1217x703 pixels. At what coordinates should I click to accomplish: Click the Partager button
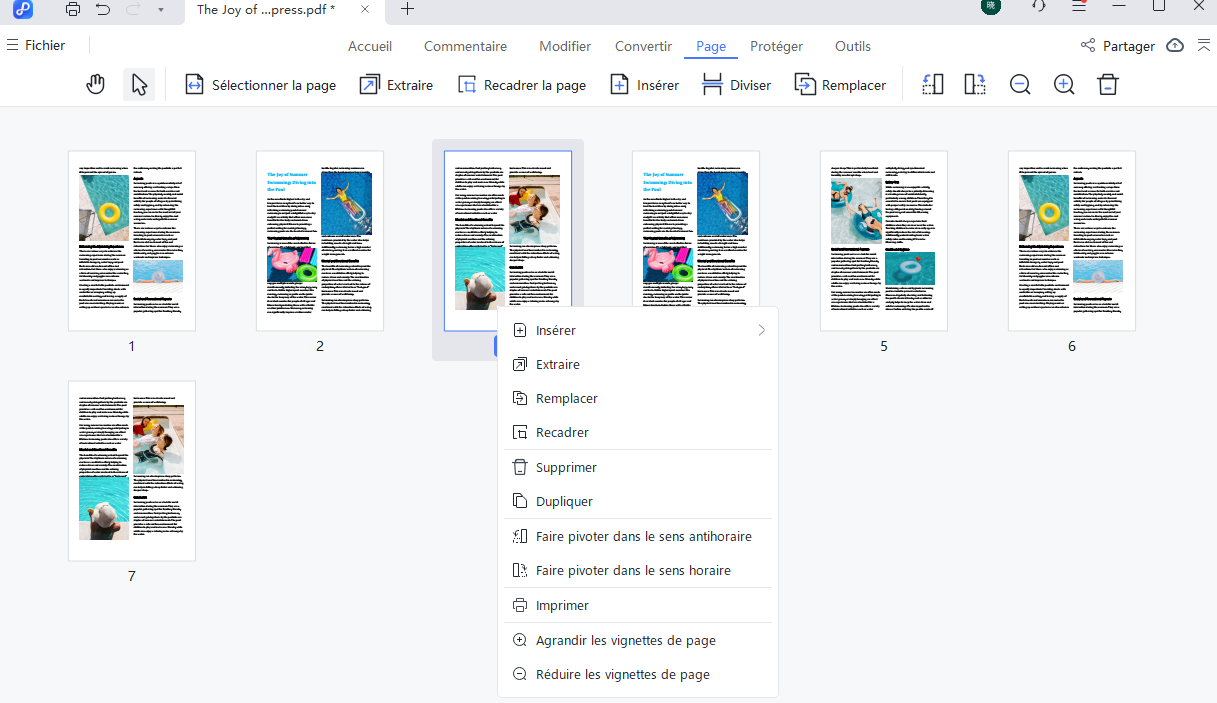[x=1118, y=46]
